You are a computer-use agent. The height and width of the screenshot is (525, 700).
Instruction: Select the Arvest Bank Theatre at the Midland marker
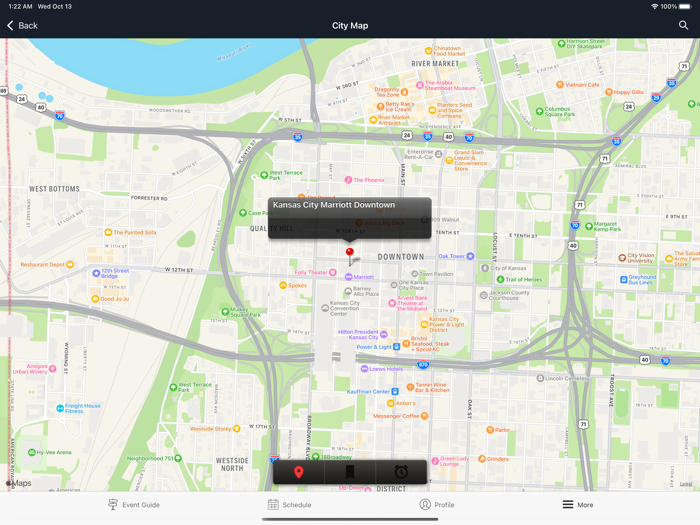392,303
